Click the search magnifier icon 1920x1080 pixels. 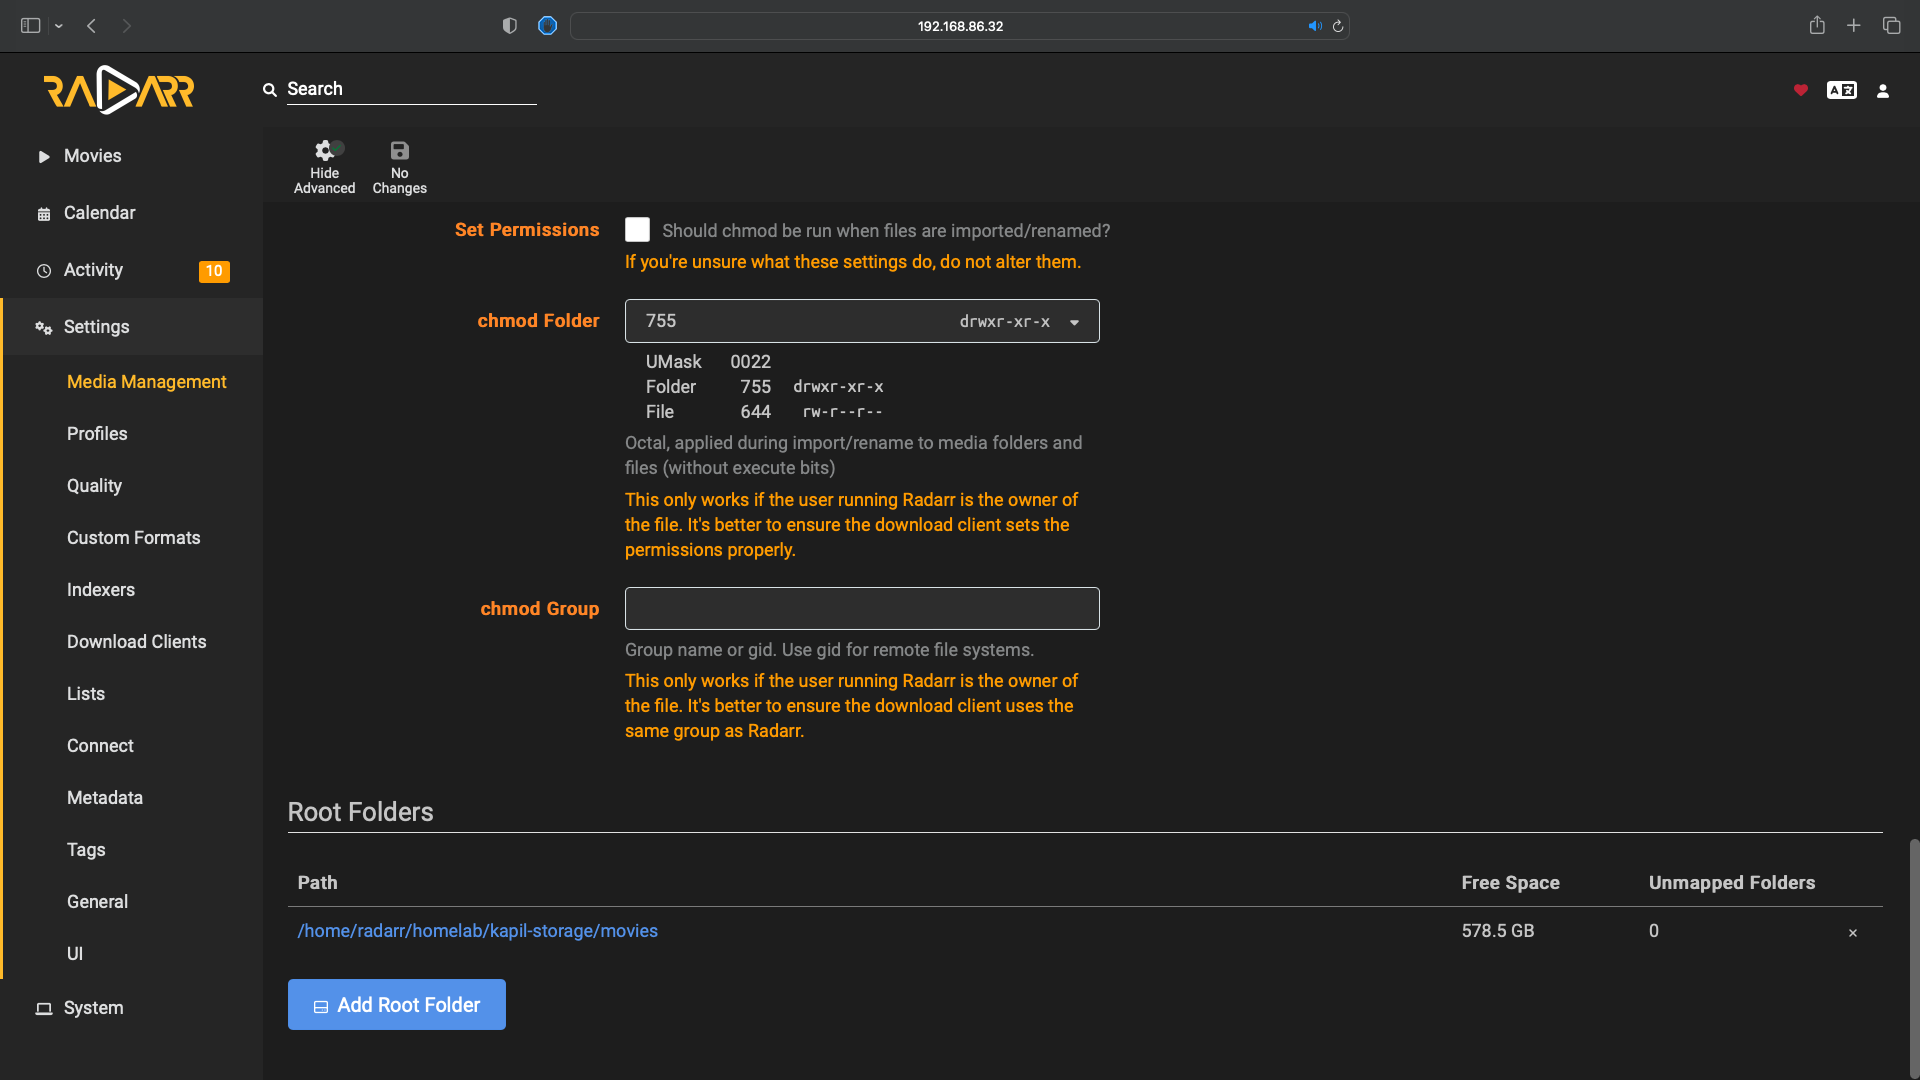(x=269, y=90)
